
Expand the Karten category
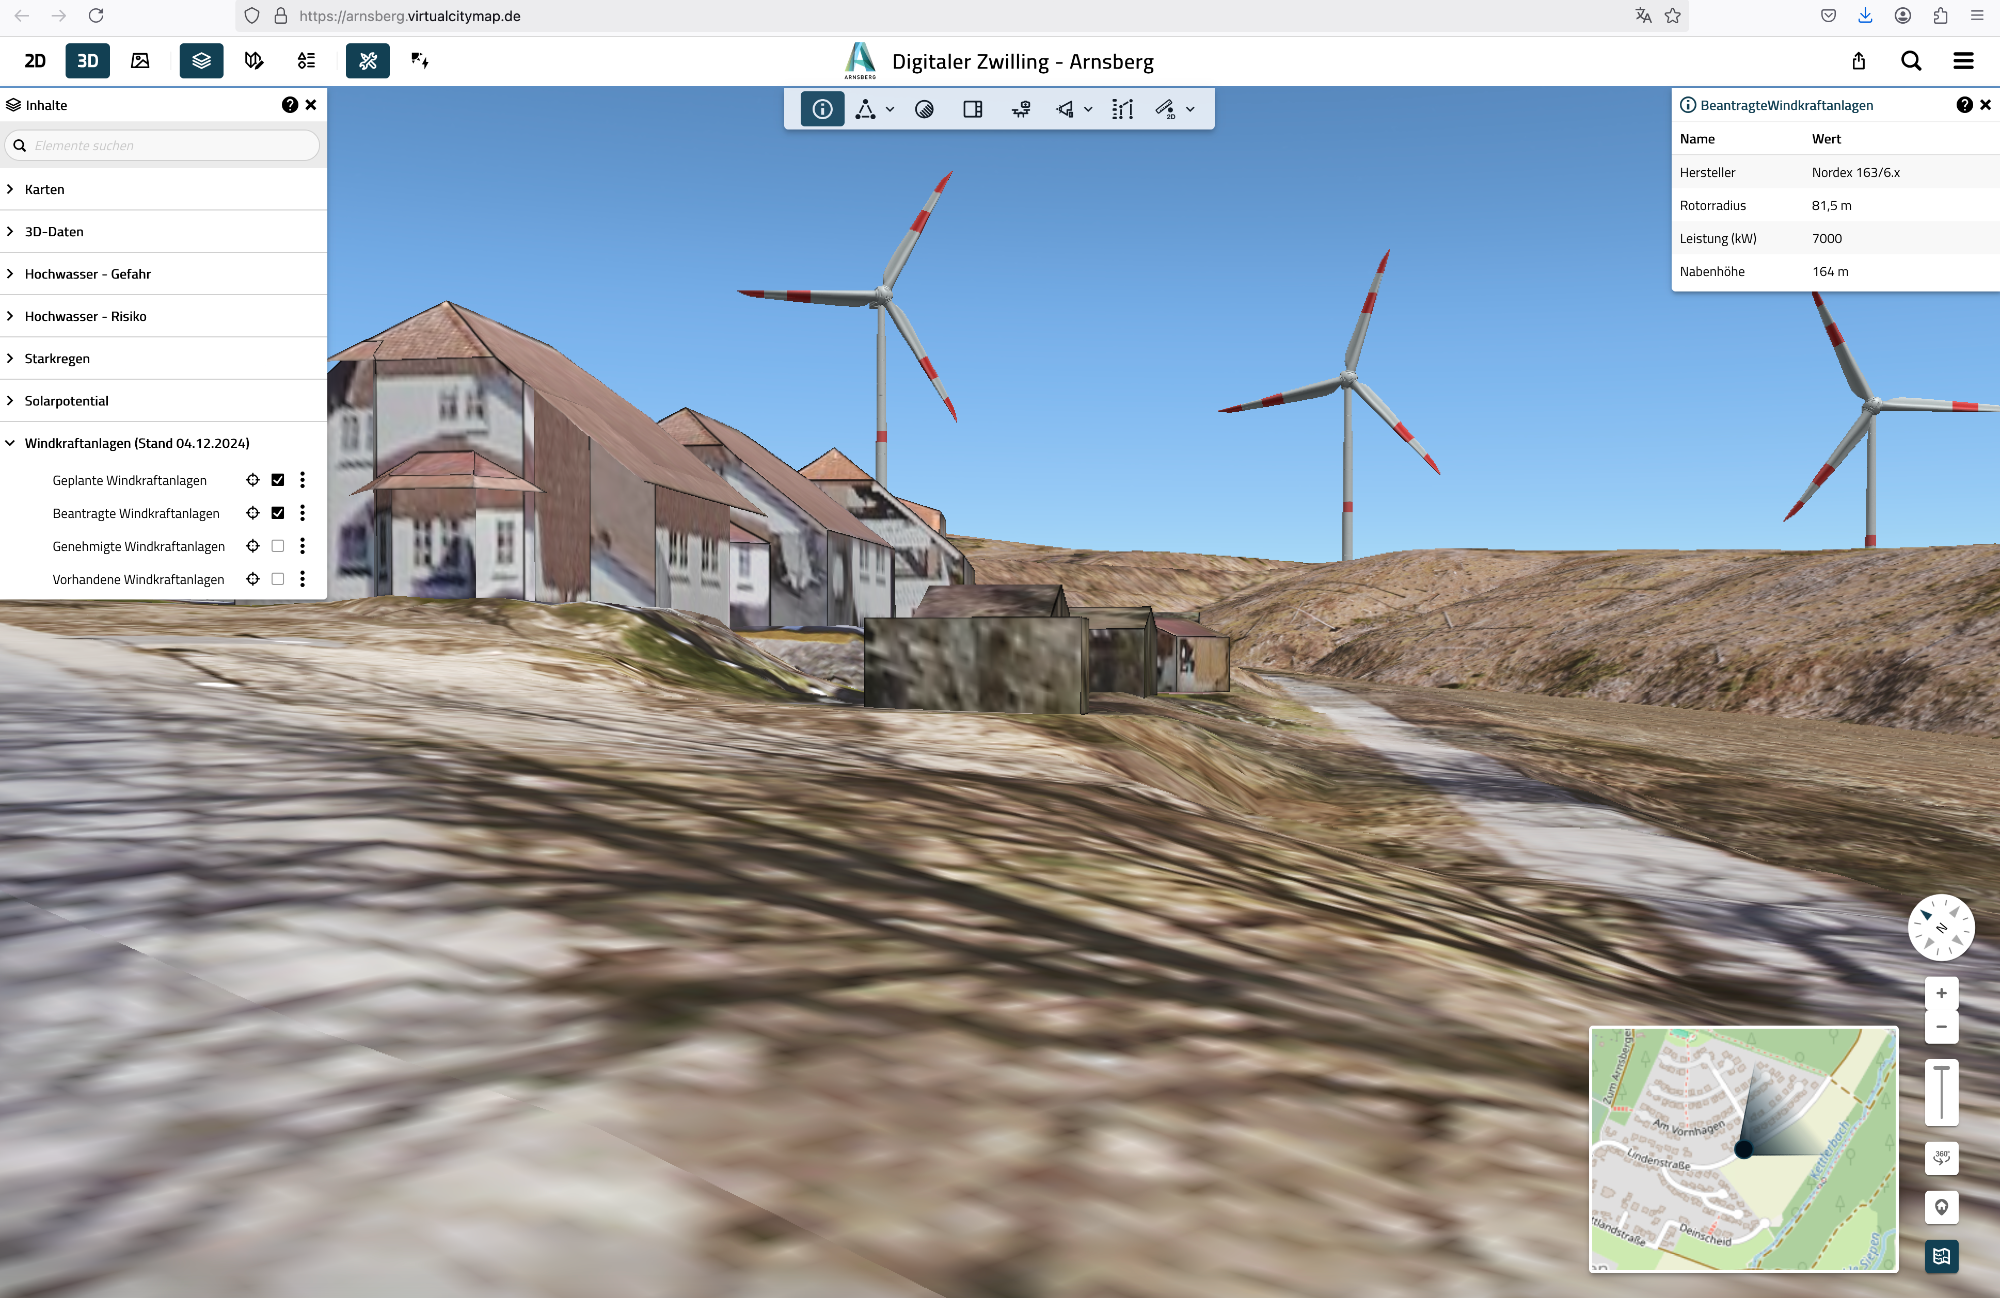coord(44,189)
